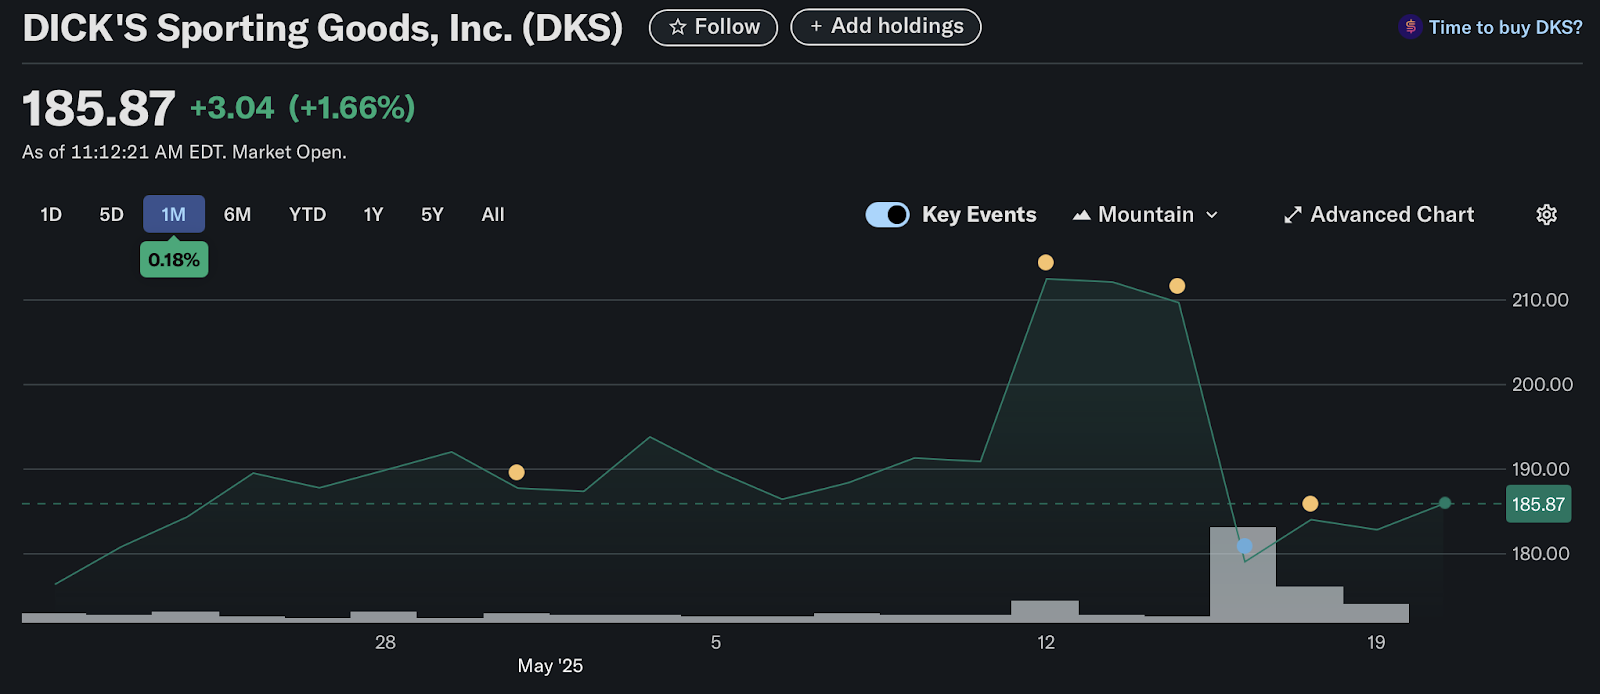Image resolution: width=1600 pixels, height=694 pixels.
Task: Open the Advanced Chart link
Action: [1379, 215]
